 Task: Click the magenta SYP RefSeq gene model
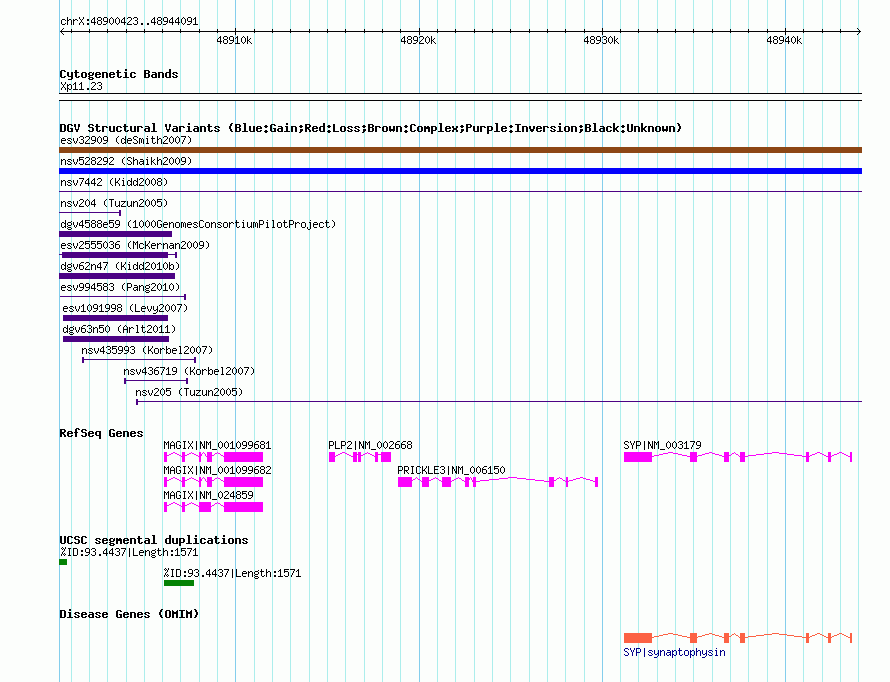738,457
